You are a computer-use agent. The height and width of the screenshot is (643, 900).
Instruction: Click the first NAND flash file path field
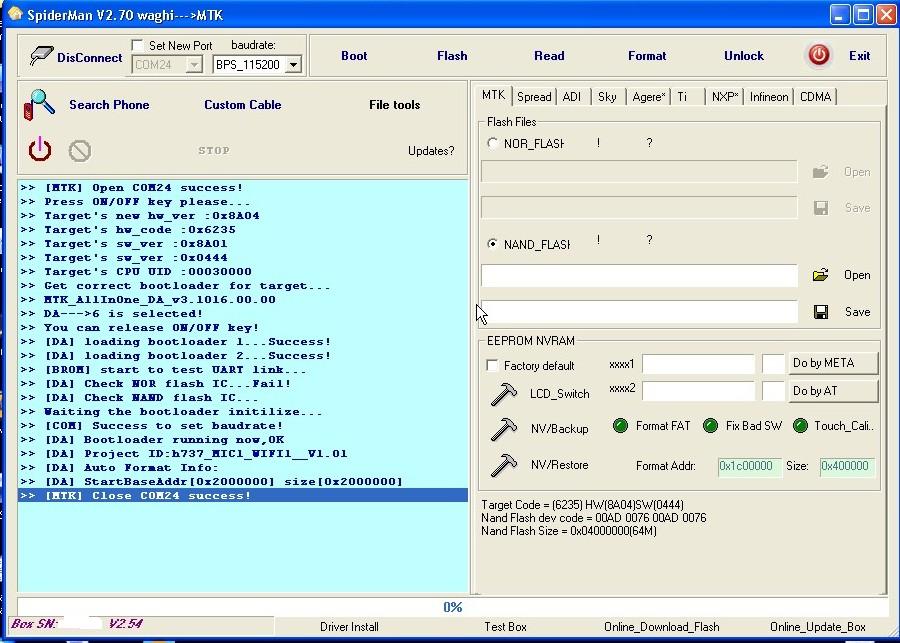click(x=639, y=276)
